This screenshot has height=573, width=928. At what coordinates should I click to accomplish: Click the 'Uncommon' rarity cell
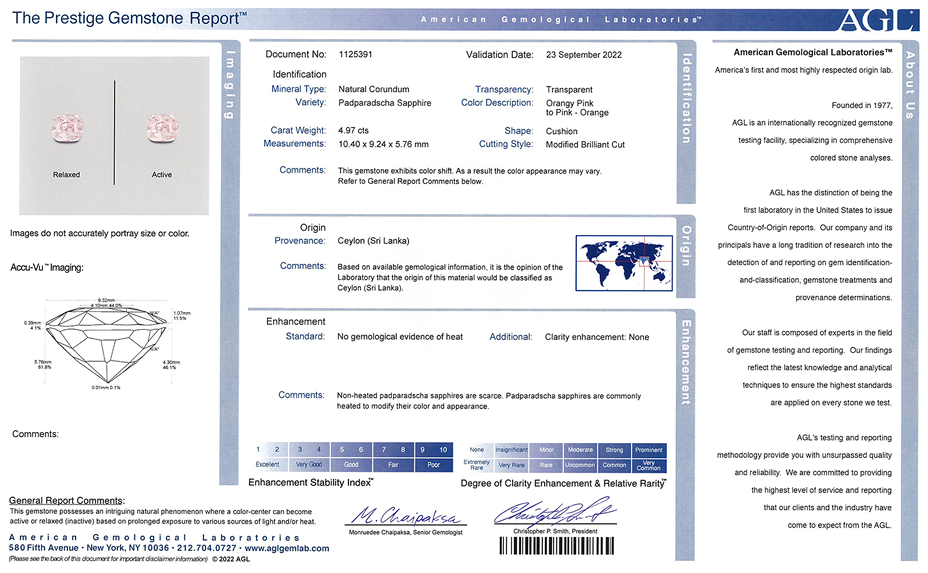581,465
